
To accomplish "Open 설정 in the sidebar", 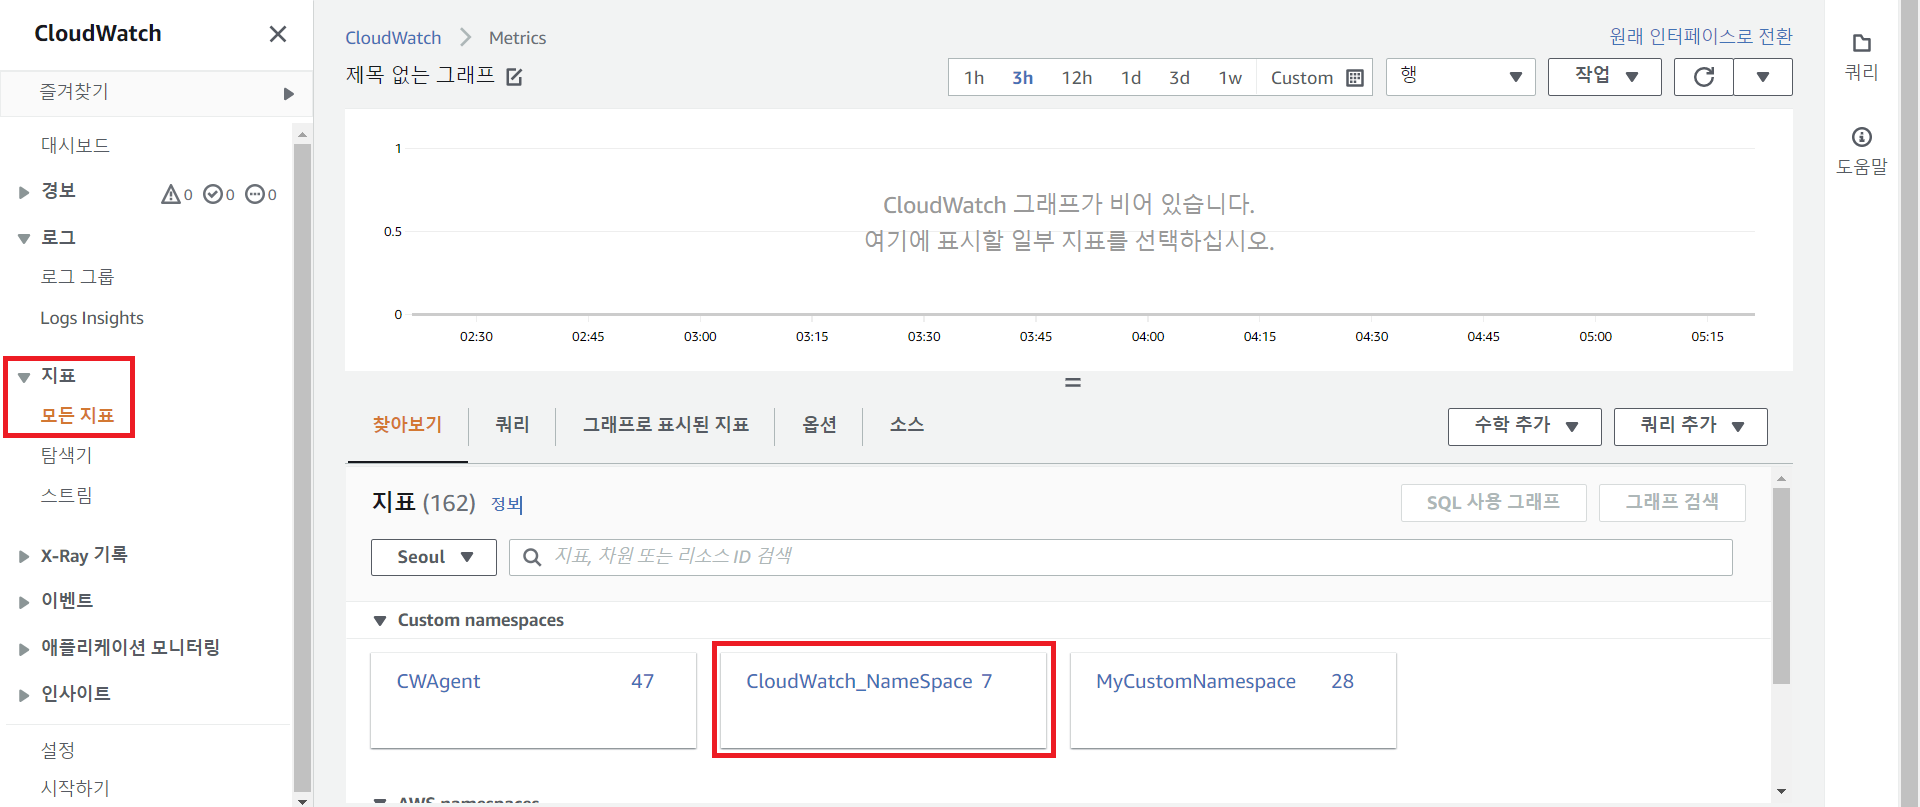I will 58,750.
